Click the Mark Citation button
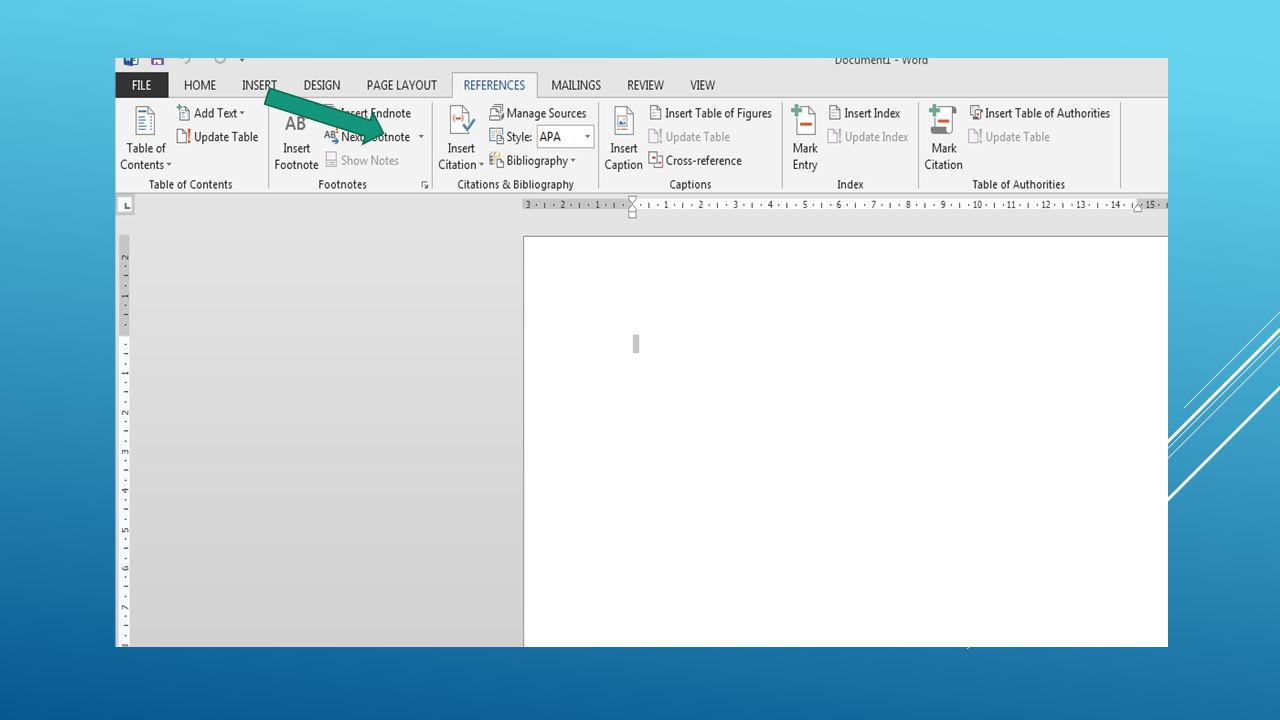 [x=943, y=138]
